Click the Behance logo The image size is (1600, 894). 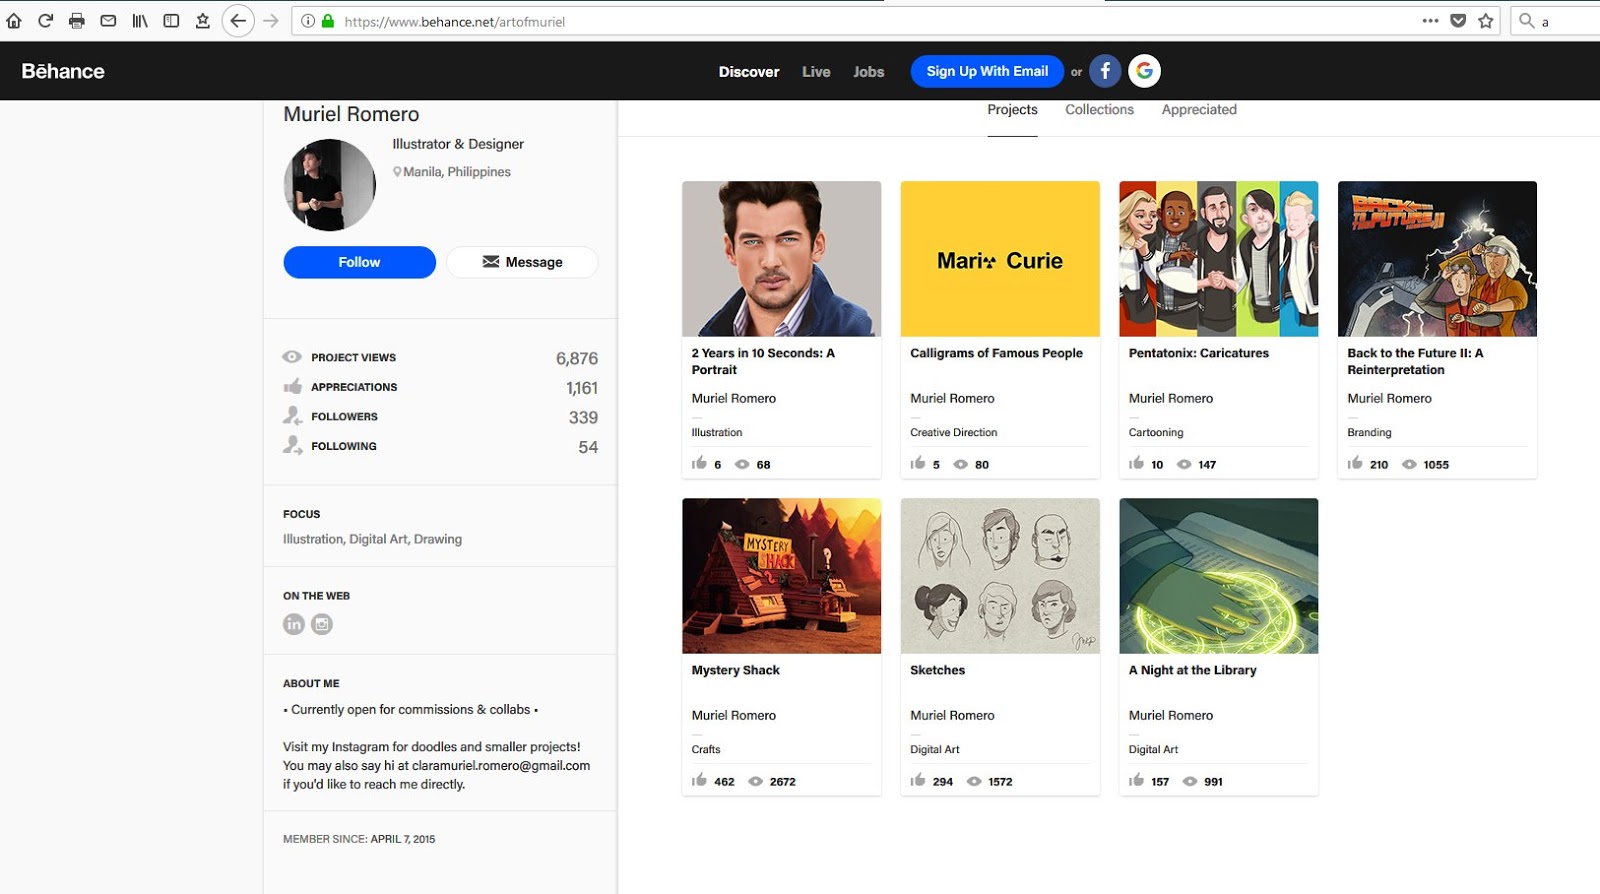coord(63,71)
